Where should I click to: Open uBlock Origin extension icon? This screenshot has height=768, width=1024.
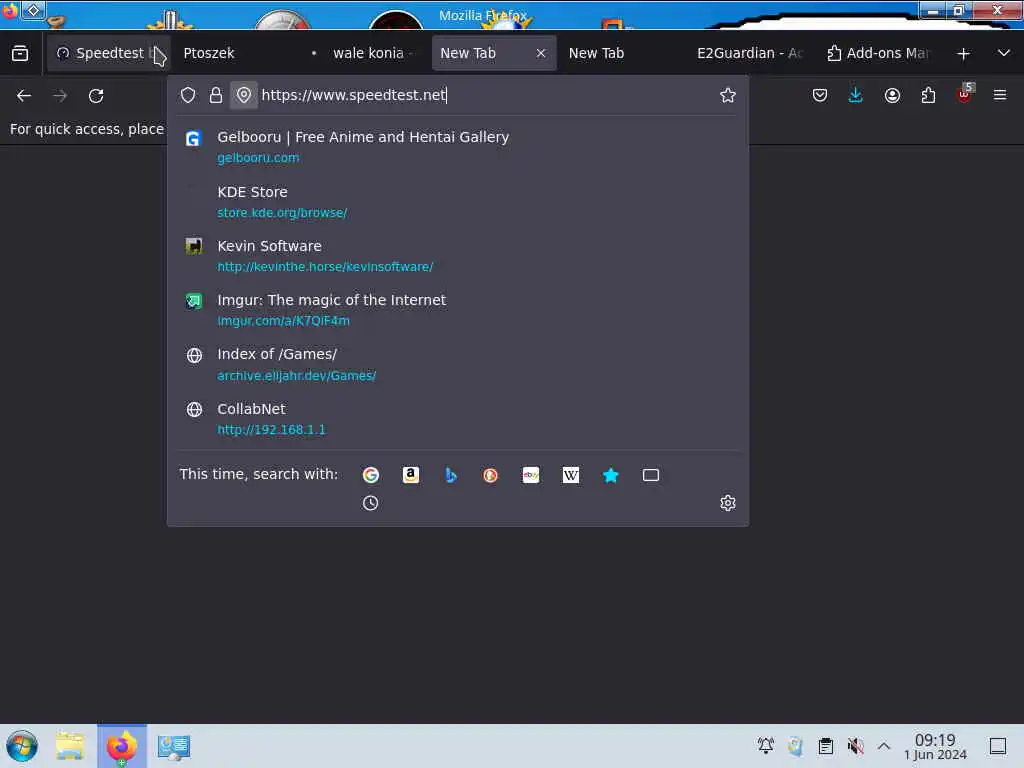[x=965, y=94]
